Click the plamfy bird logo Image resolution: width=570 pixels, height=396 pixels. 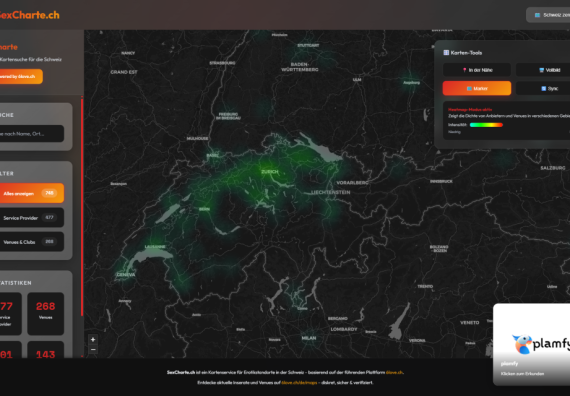522,344
